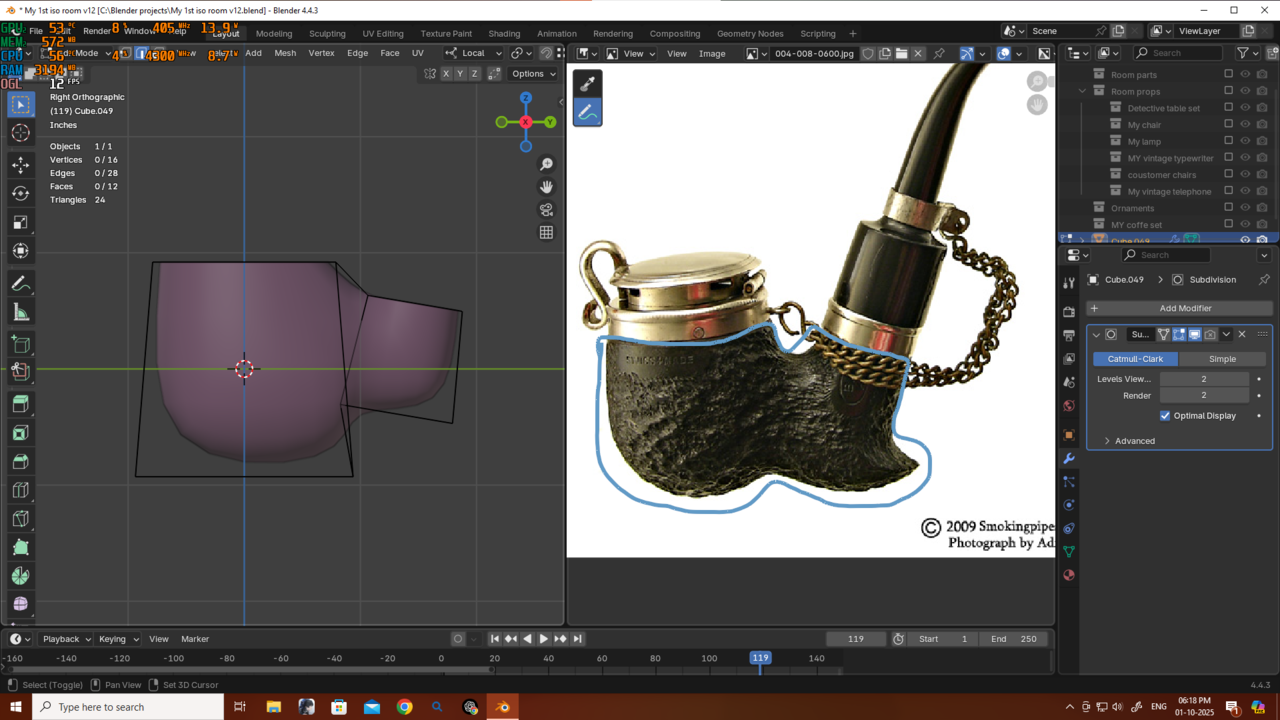Open the Local transform orientation dropdown
The image size is (1280, 720).
click(474, 53)
